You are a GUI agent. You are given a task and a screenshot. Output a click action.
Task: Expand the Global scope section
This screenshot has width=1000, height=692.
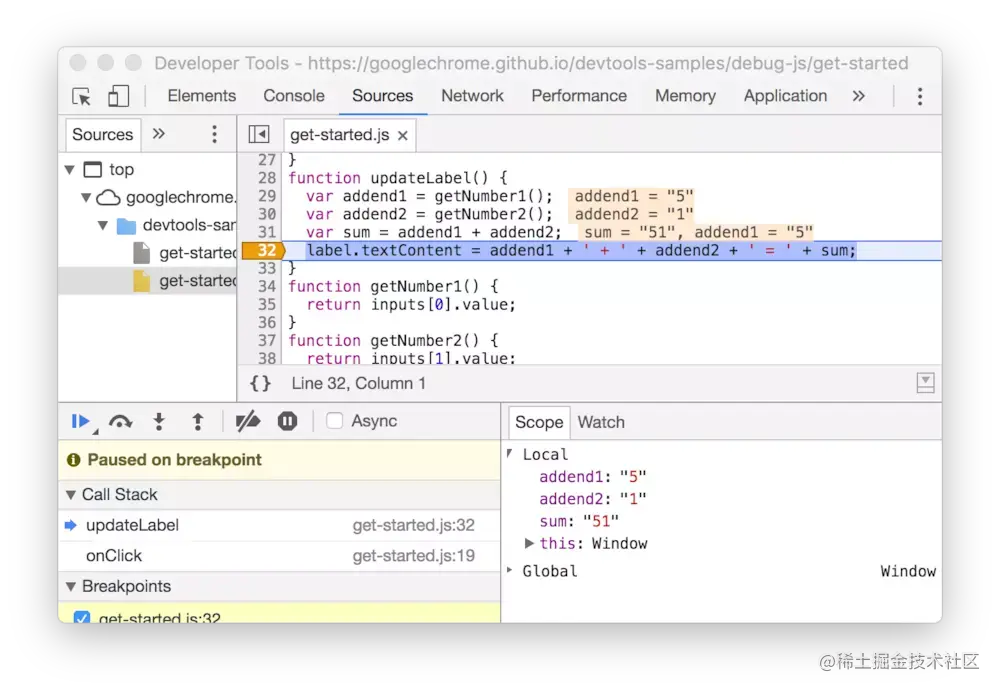coord(510,570)
